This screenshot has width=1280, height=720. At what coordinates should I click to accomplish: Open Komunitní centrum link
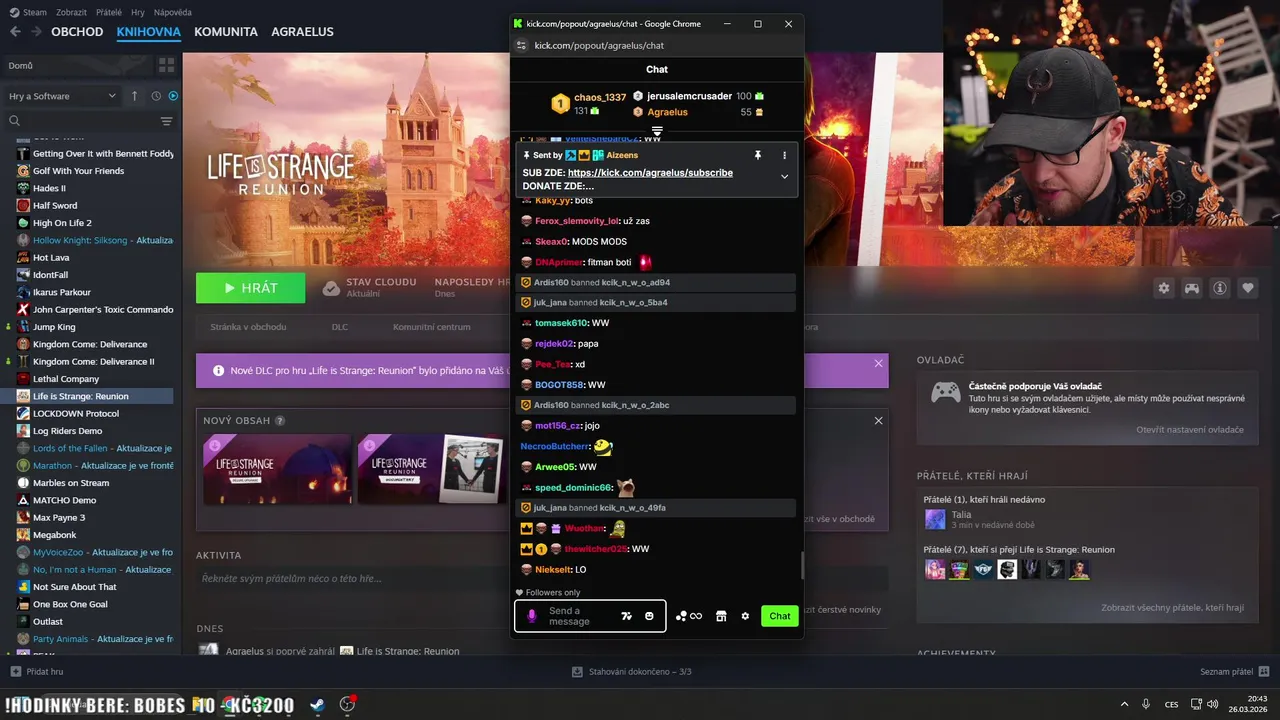coord(431,327)
